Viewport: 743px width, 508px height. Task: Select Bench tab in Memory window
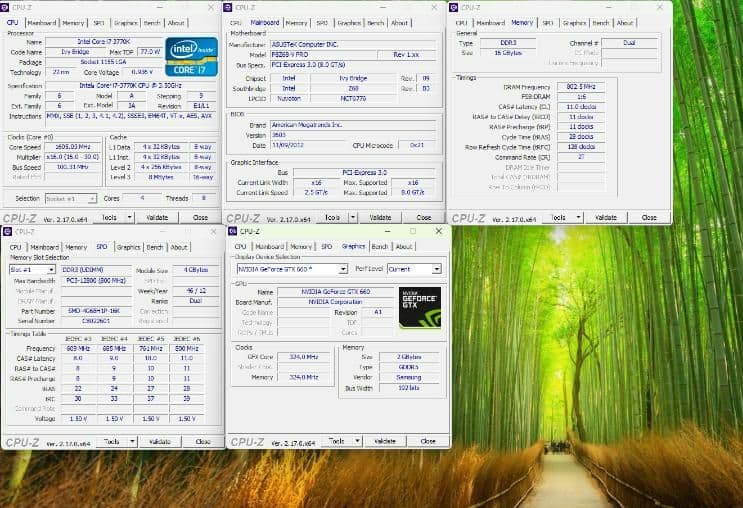[x=601, y=23]
